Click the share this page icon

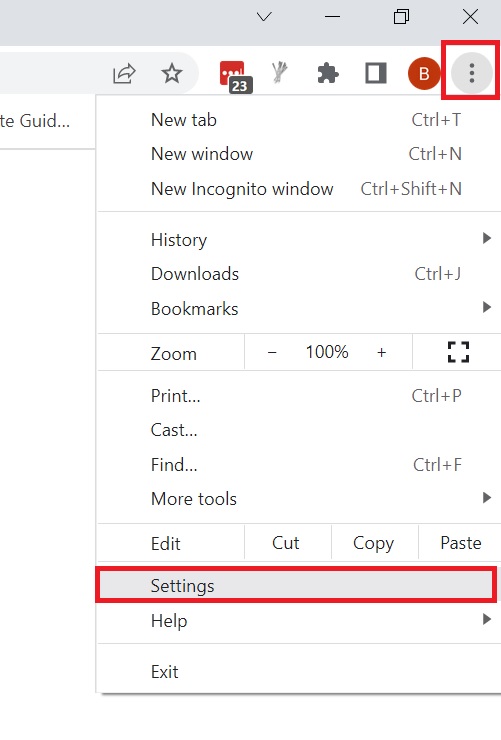click(x=124, y=73)
